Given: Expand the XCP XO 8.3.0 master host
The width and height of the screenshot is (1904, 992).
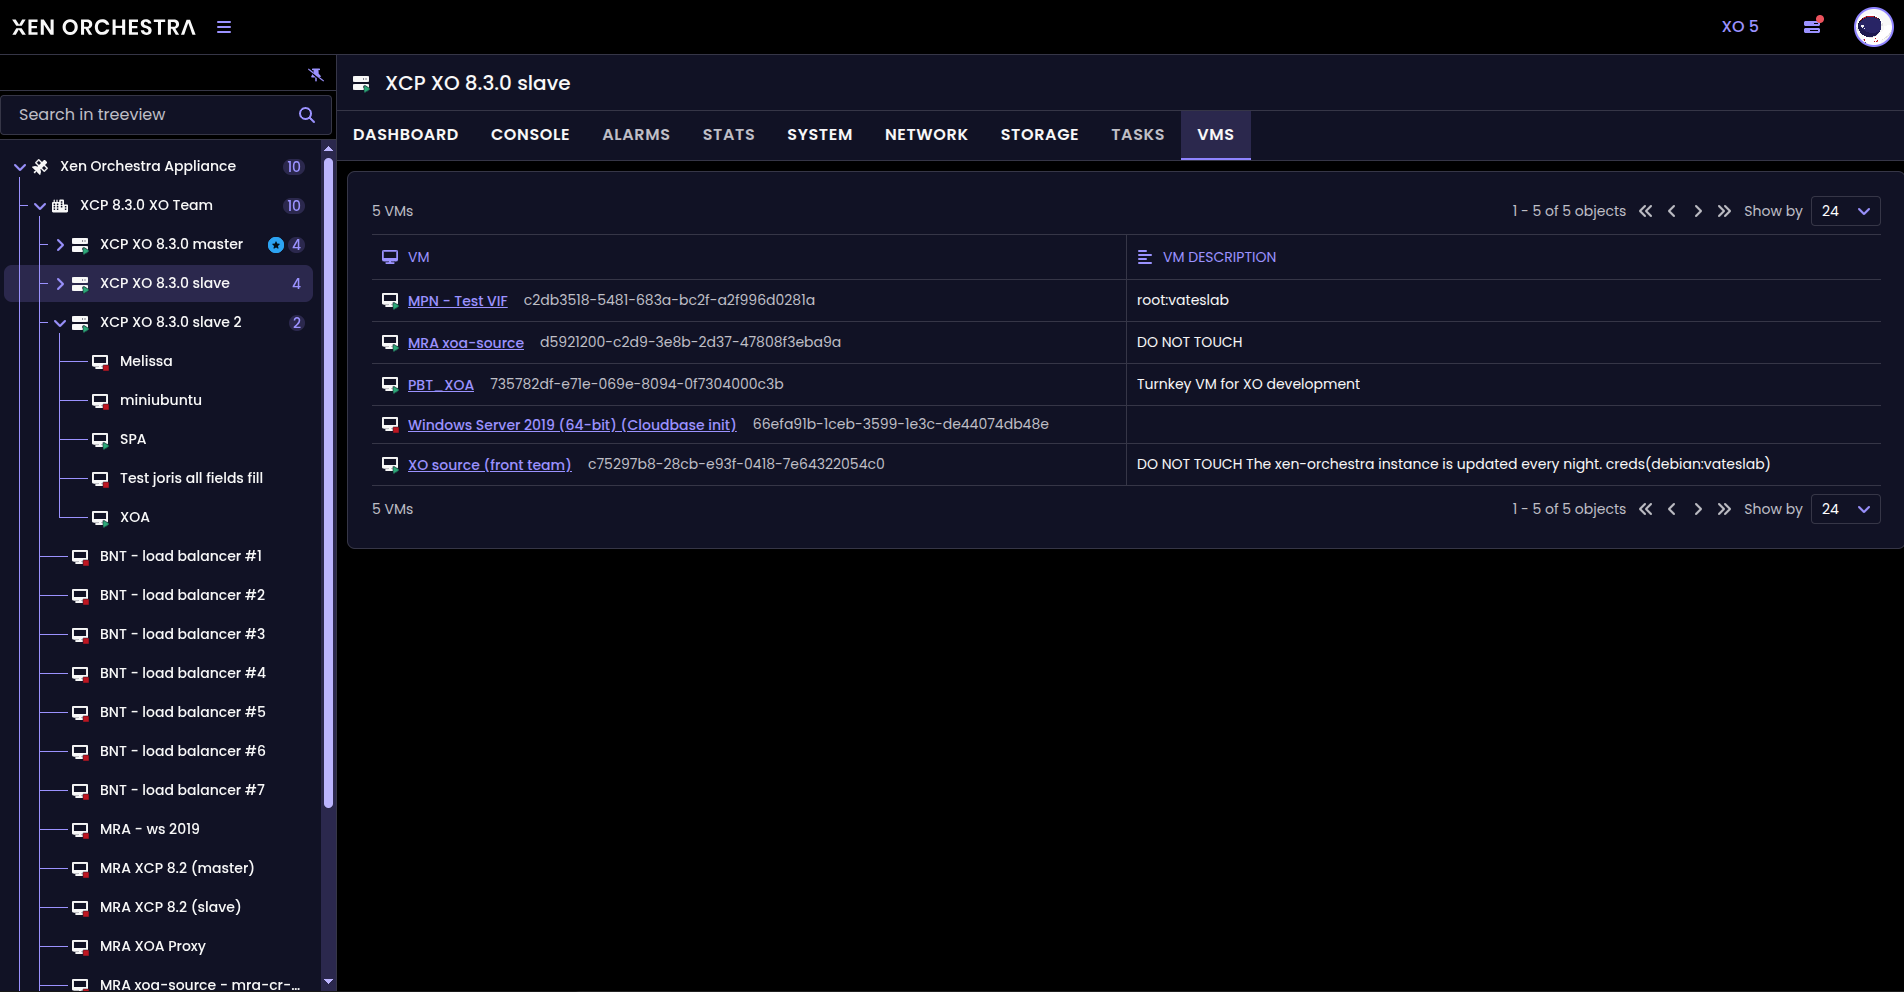Looking at the screenshot, I should [x=60, y=245].
